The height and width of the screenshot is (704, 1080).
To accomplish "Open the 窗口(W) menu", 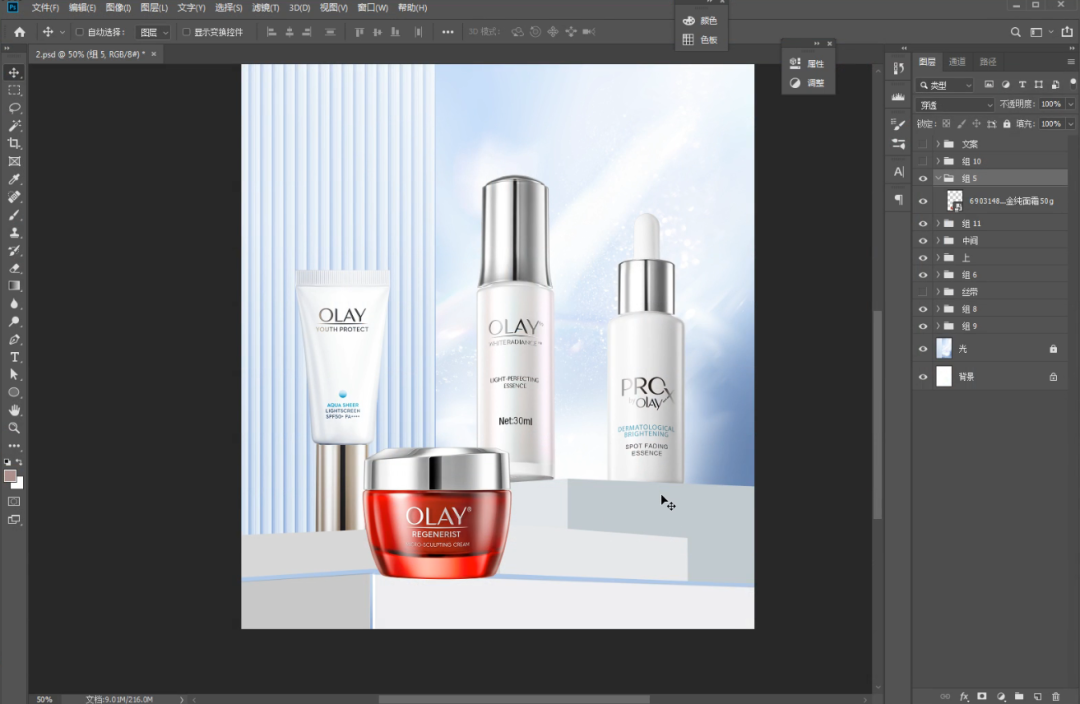I will 373,8.
